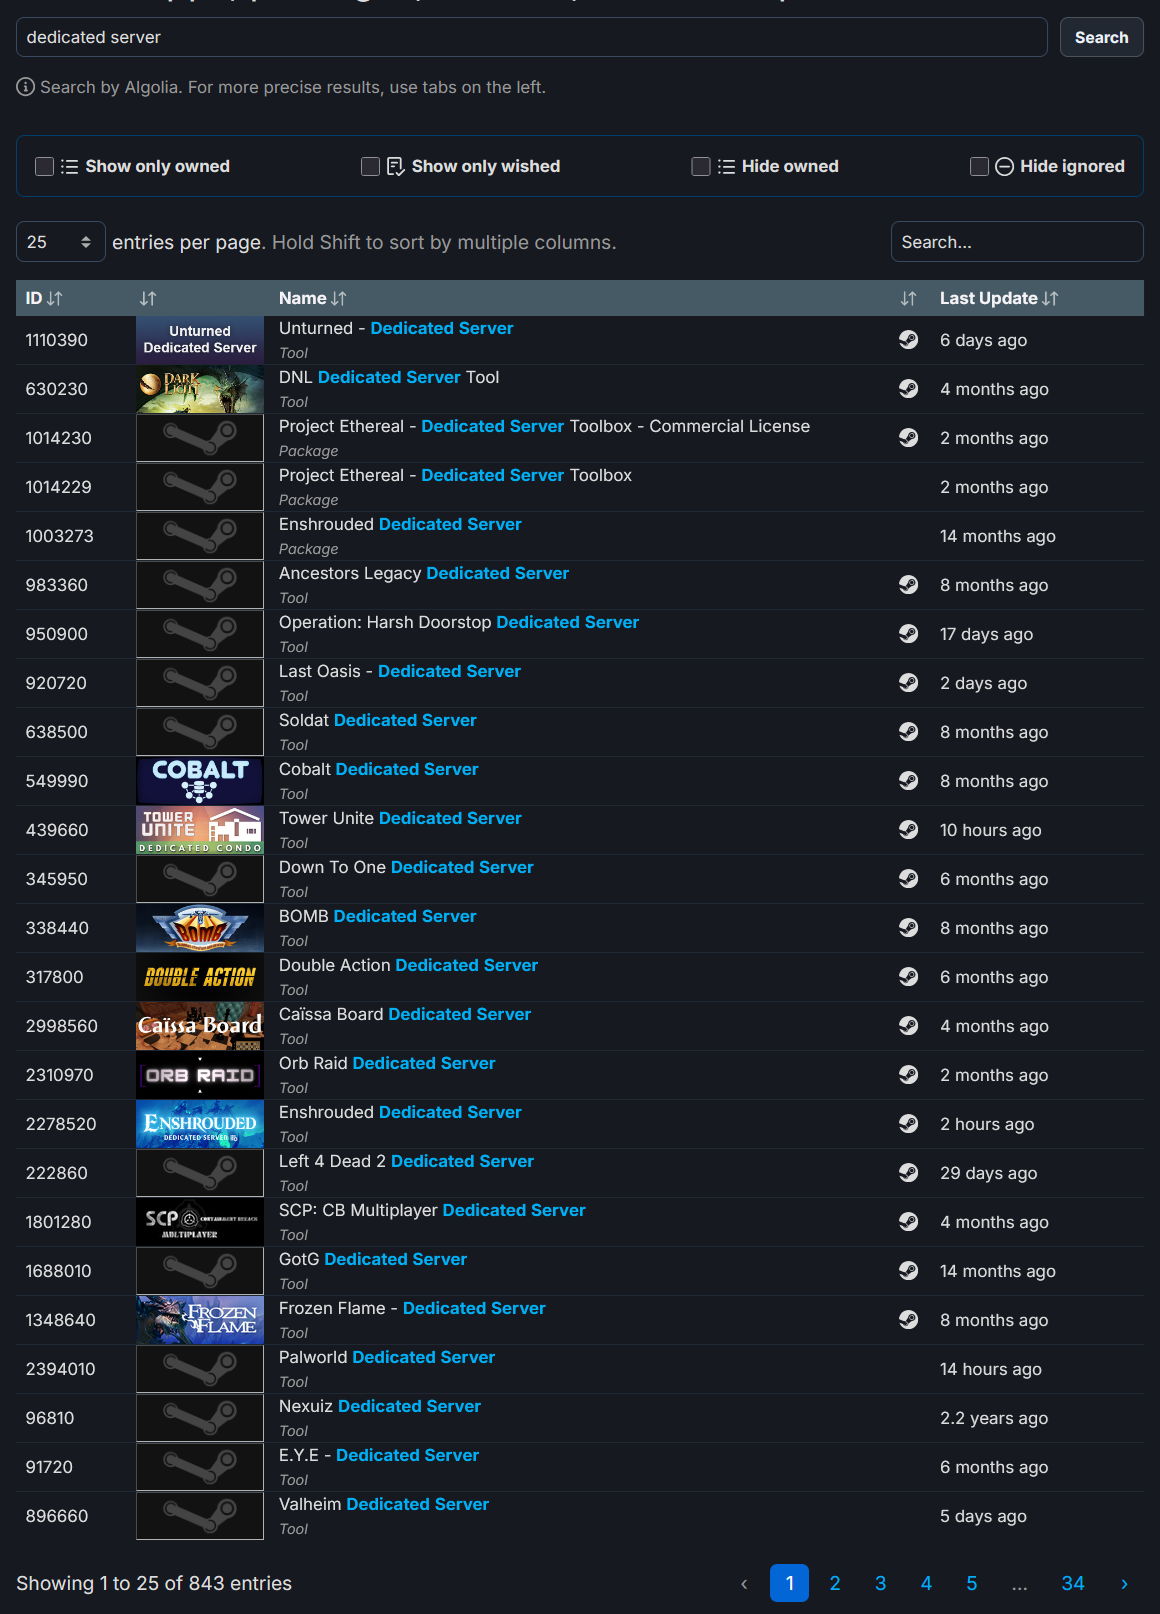The width and height of the screenshot is (1160, 1614).
Task: Click the dedicated server search input field
Action: point(532,37)
